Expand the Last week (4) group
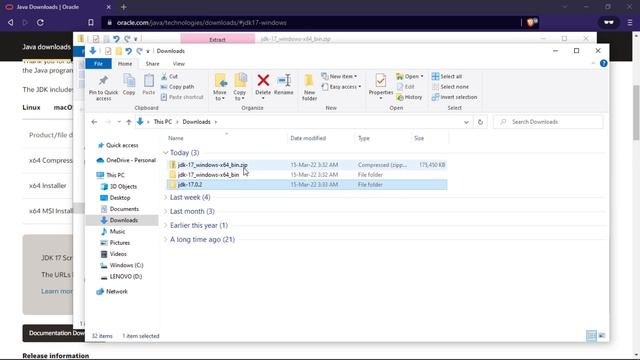The height and width of the screenshot is (360, 640). point(166,197)
